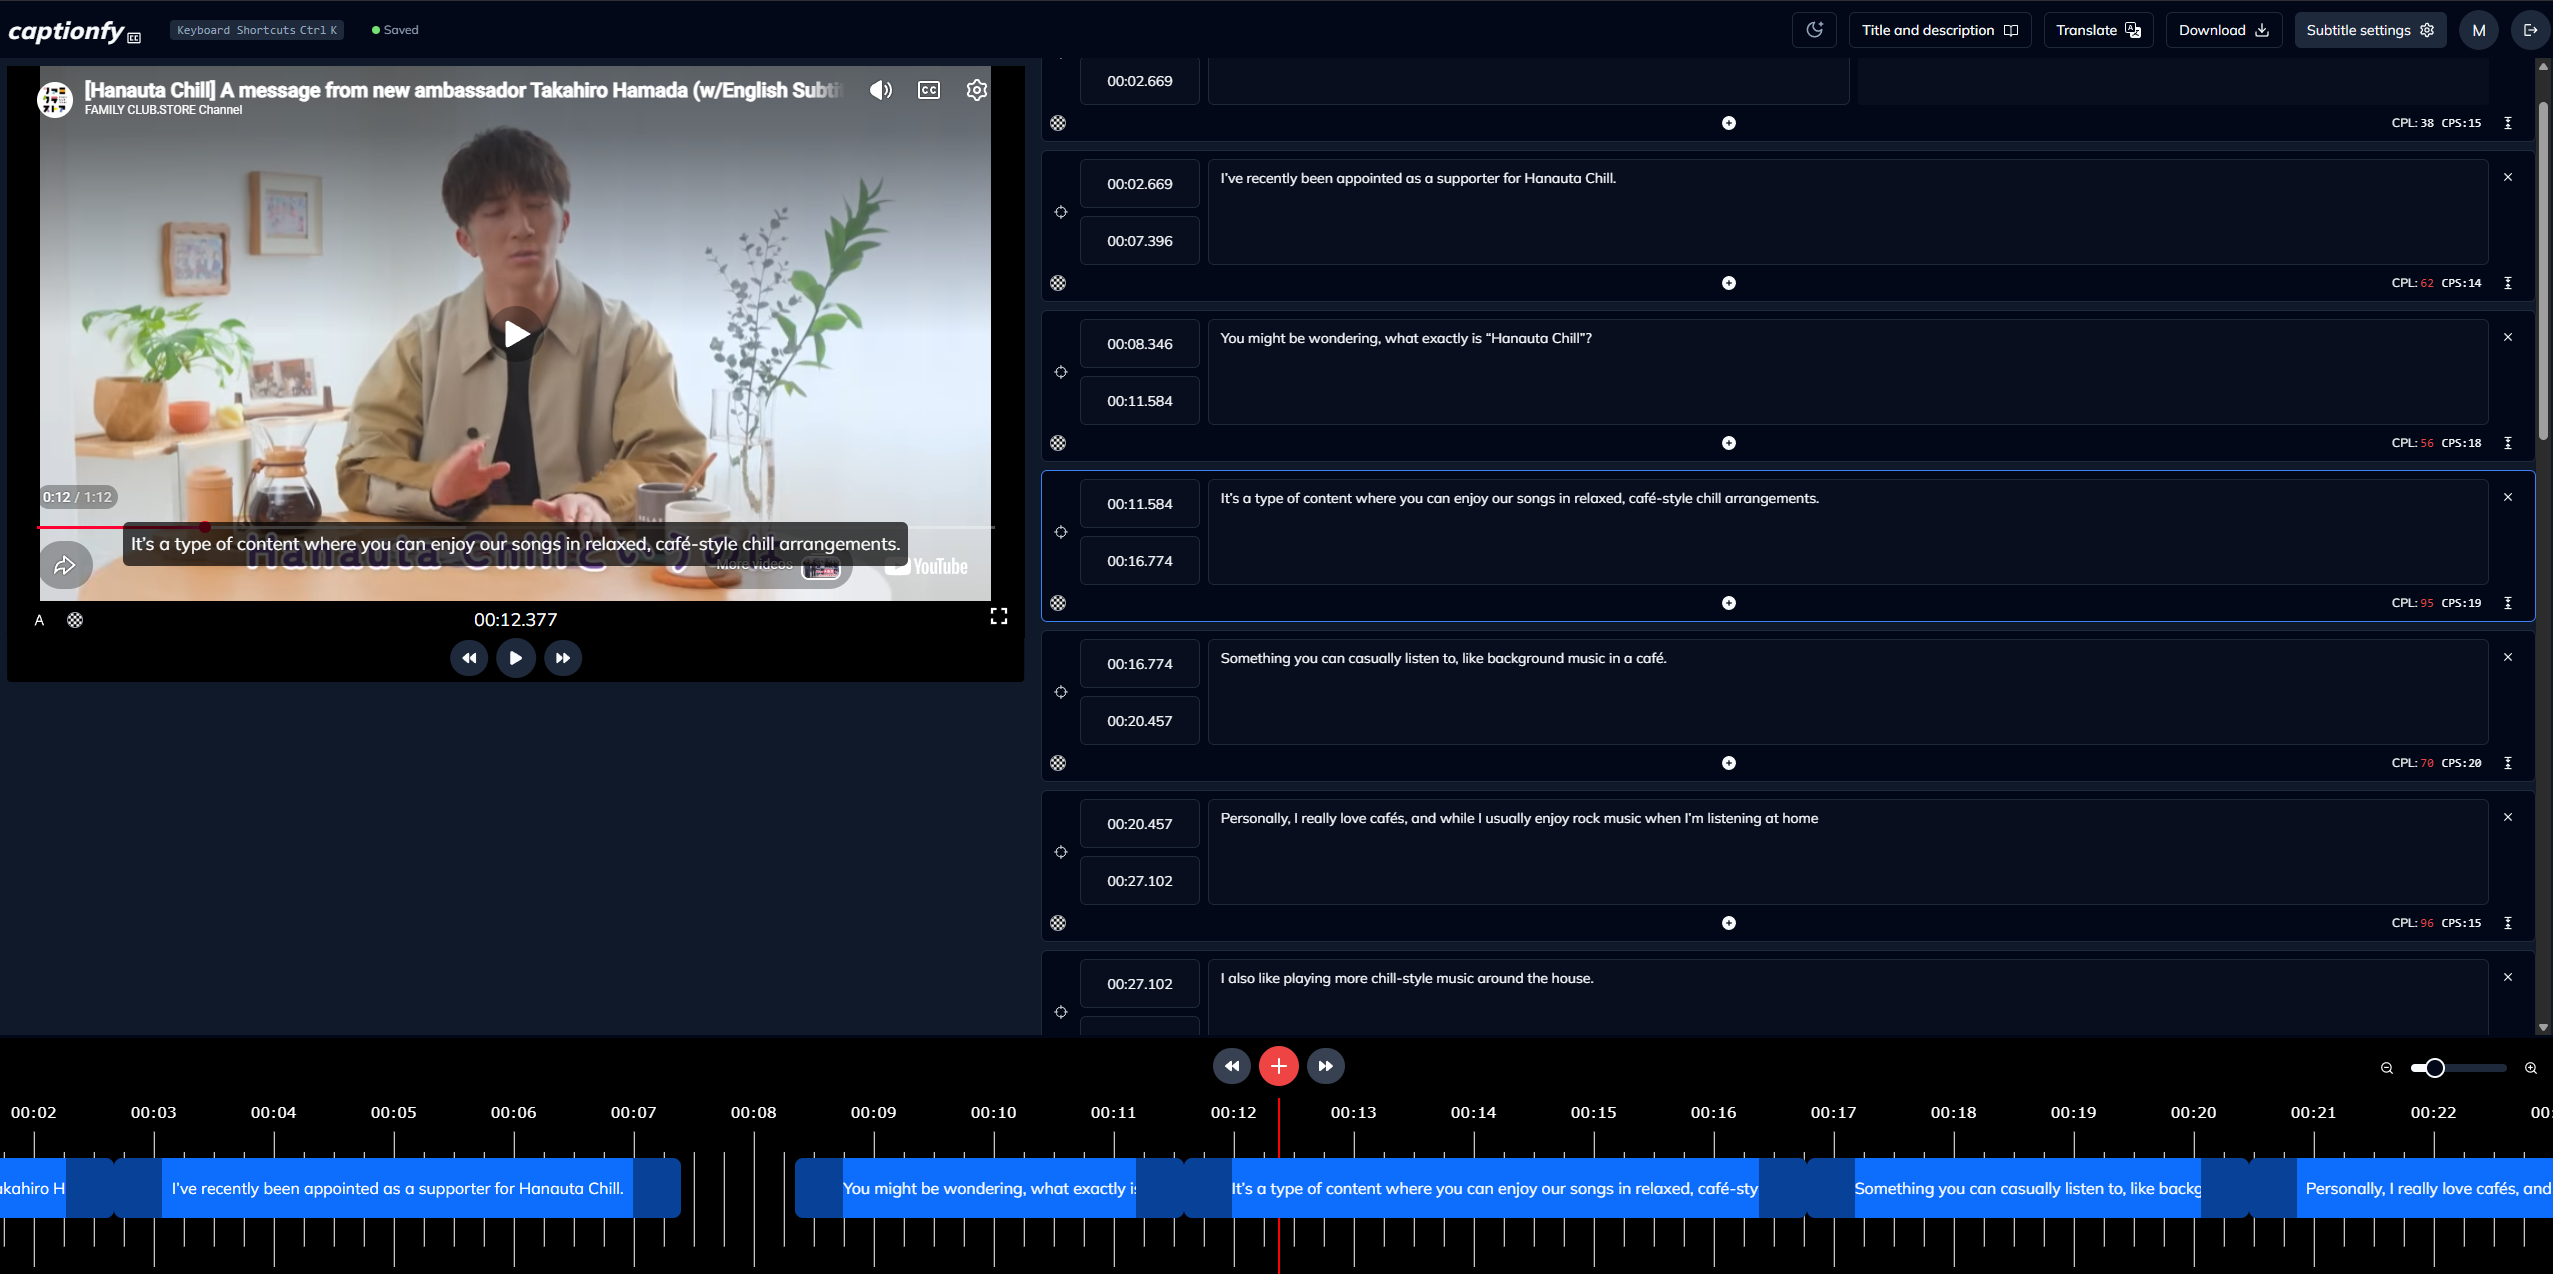Viewport: 2553px width, 1274px height.
Task: Rewind using the button below the video
Action: (x=469, y=658)
